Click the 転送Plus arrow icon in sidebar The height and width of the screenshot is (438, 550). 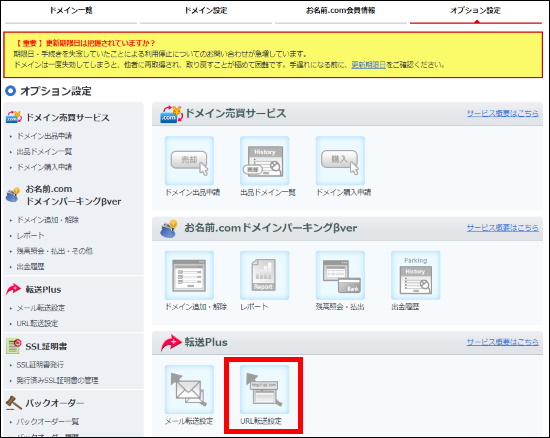coord(13,289)
